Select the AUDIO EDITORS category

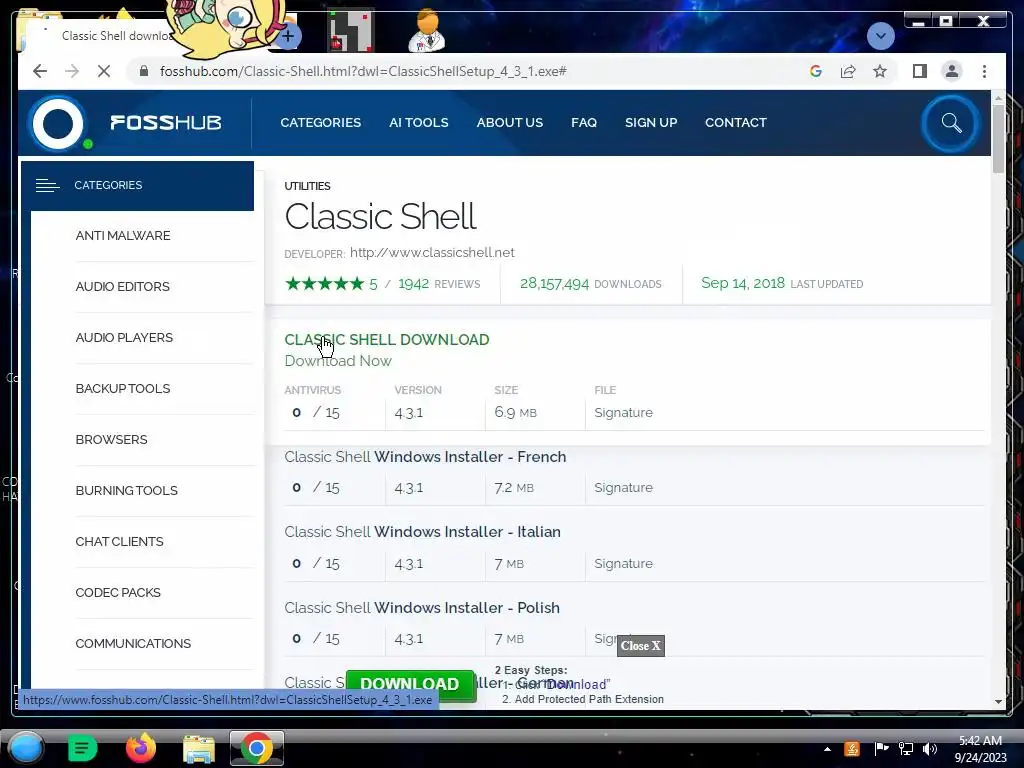click(x=122, y=287)
